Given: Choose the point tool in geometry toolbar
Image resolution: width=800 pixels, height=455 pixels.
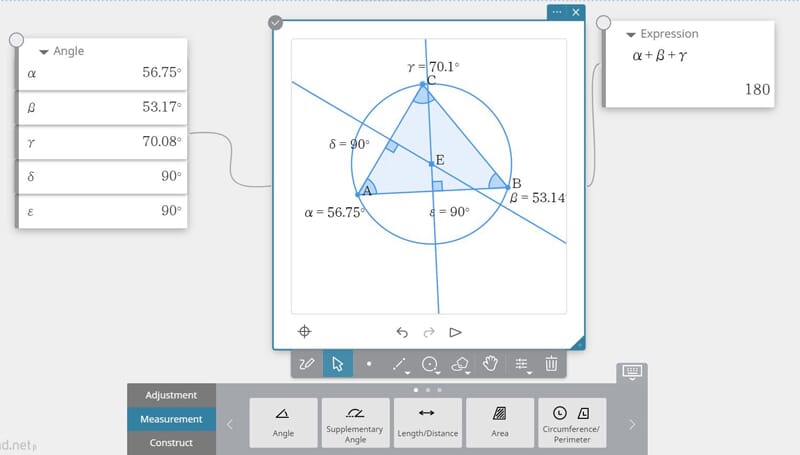Looking at the screenshot, I should point(369,364).
